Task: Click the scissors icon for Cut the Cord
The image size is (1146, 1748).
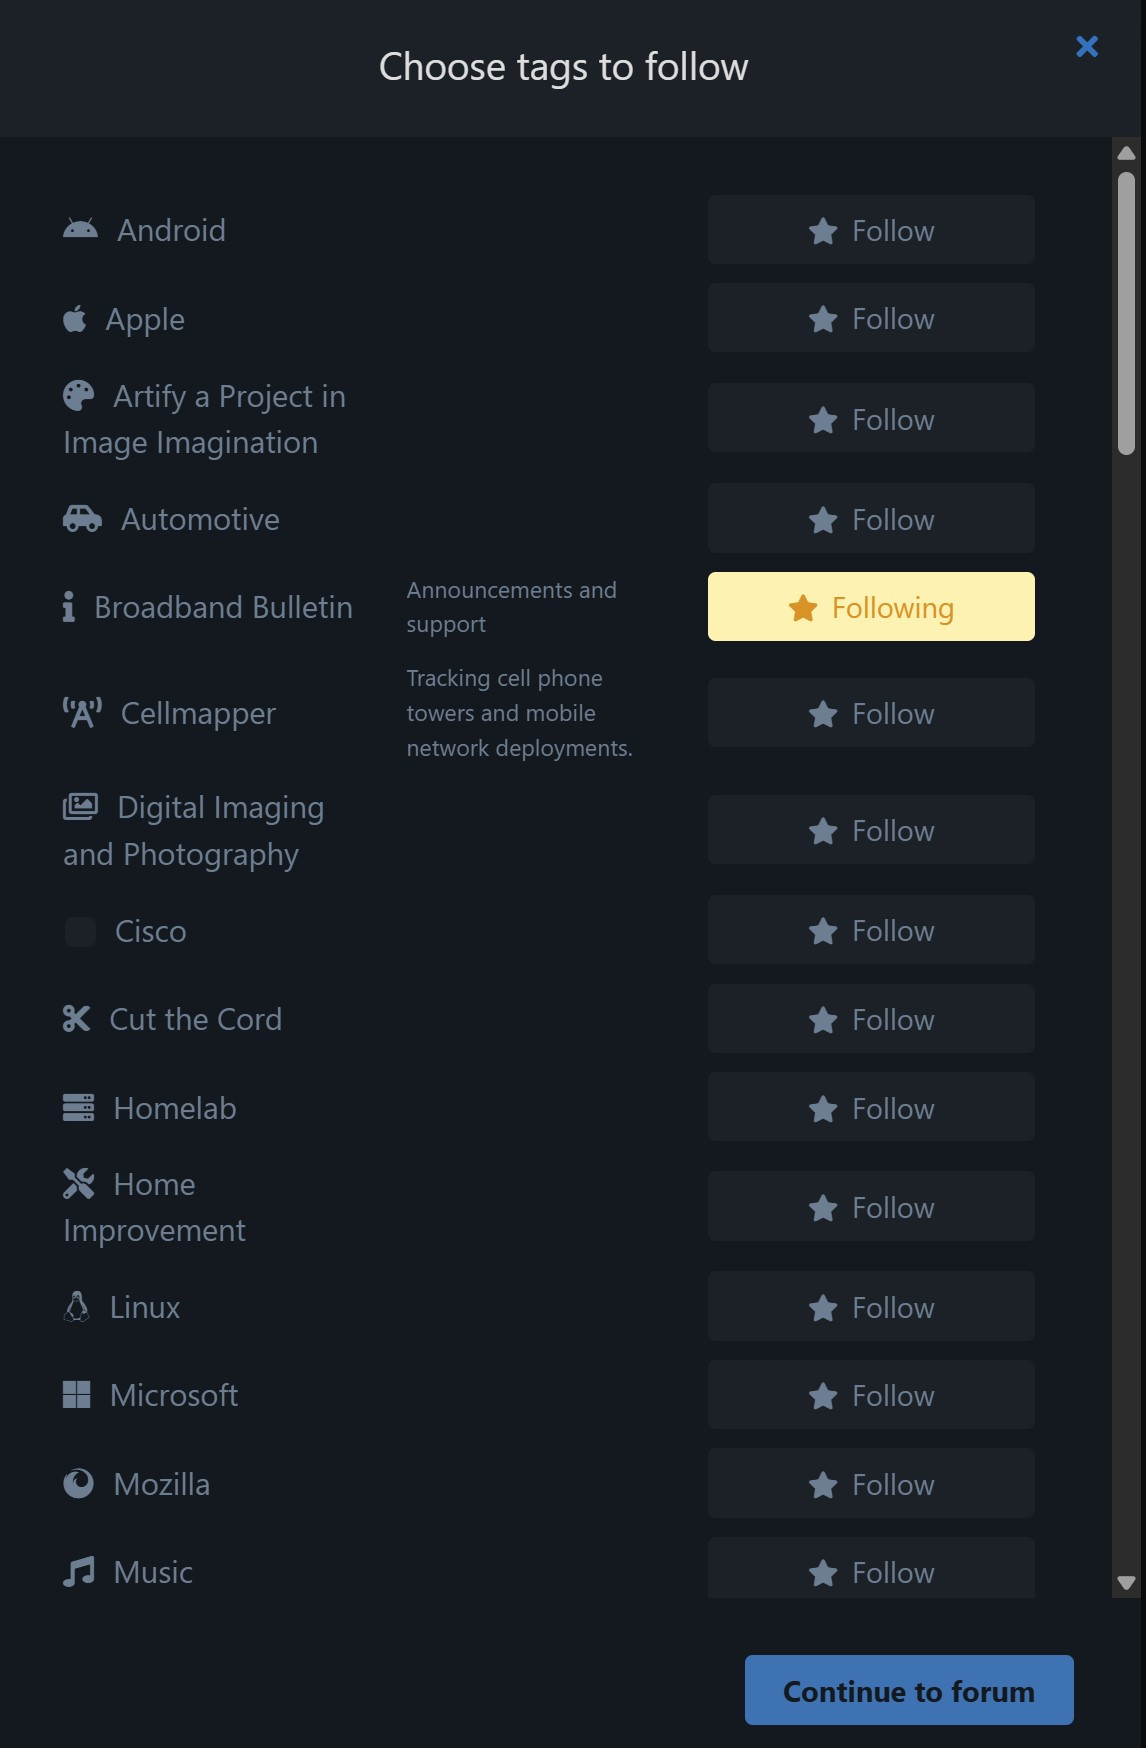Action: coord(76,1018)
